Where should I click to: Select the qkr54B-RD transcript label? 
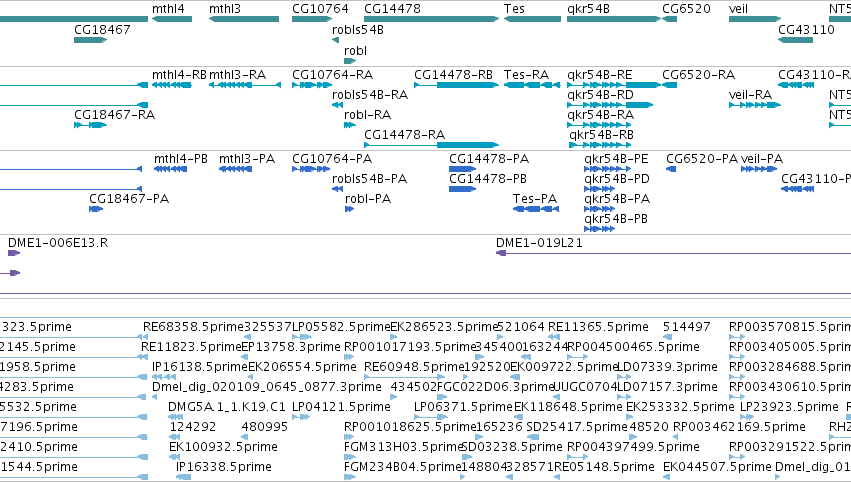click(600, 95)
